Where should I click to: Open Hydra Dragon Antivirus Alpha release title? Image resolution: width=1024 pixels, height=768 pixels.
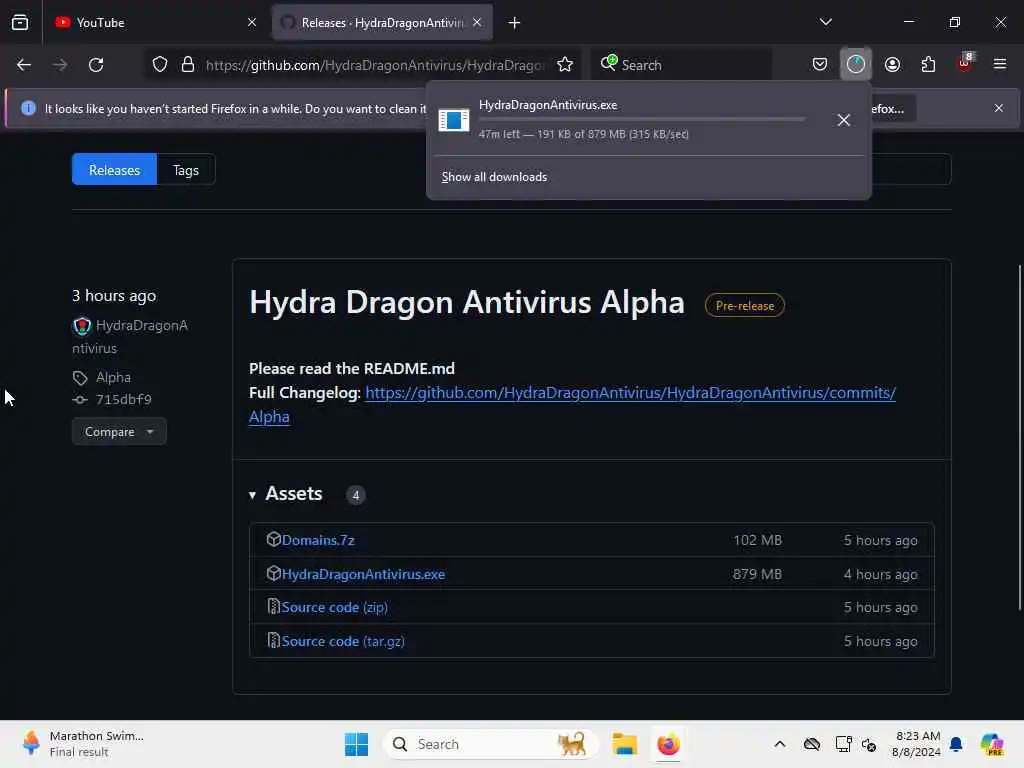point(467,302)
